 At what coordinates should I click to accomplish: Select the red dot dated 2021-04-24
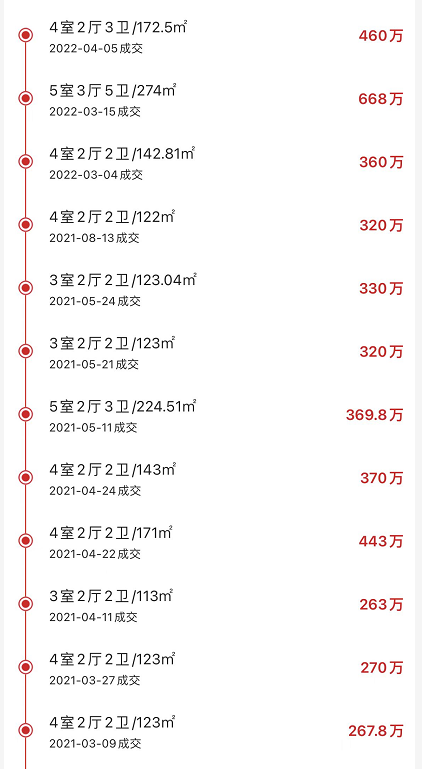coord(26,477)
